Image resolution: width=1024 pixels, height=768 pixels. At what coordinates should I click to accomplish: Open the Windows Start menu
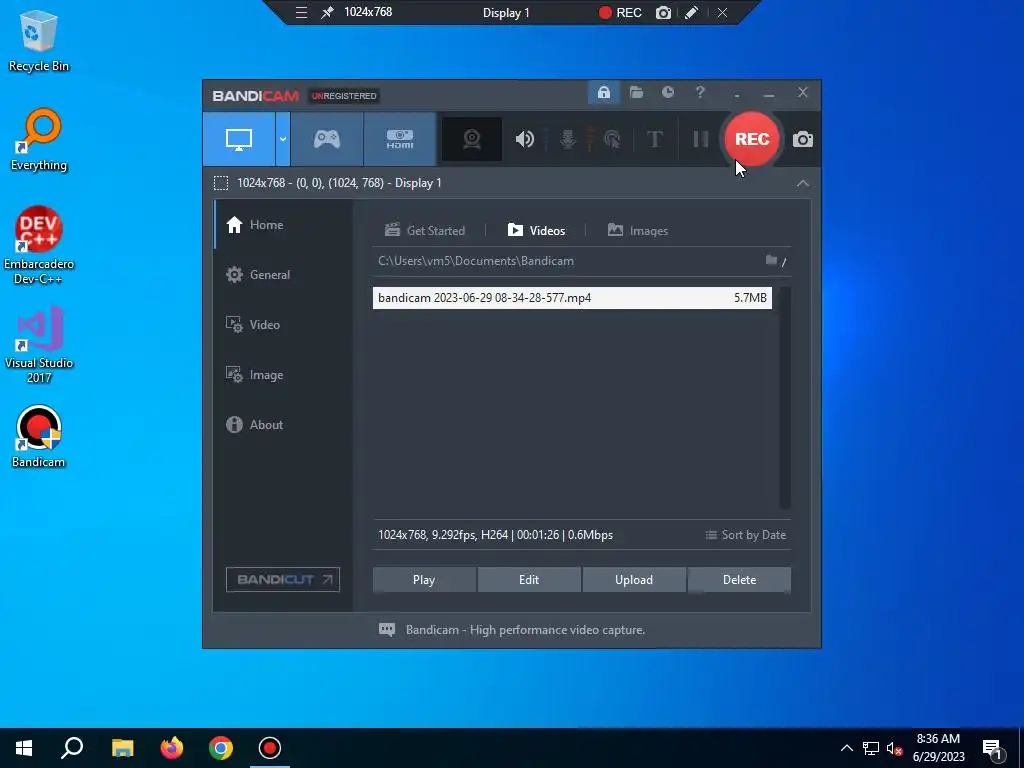coord(24,748)
